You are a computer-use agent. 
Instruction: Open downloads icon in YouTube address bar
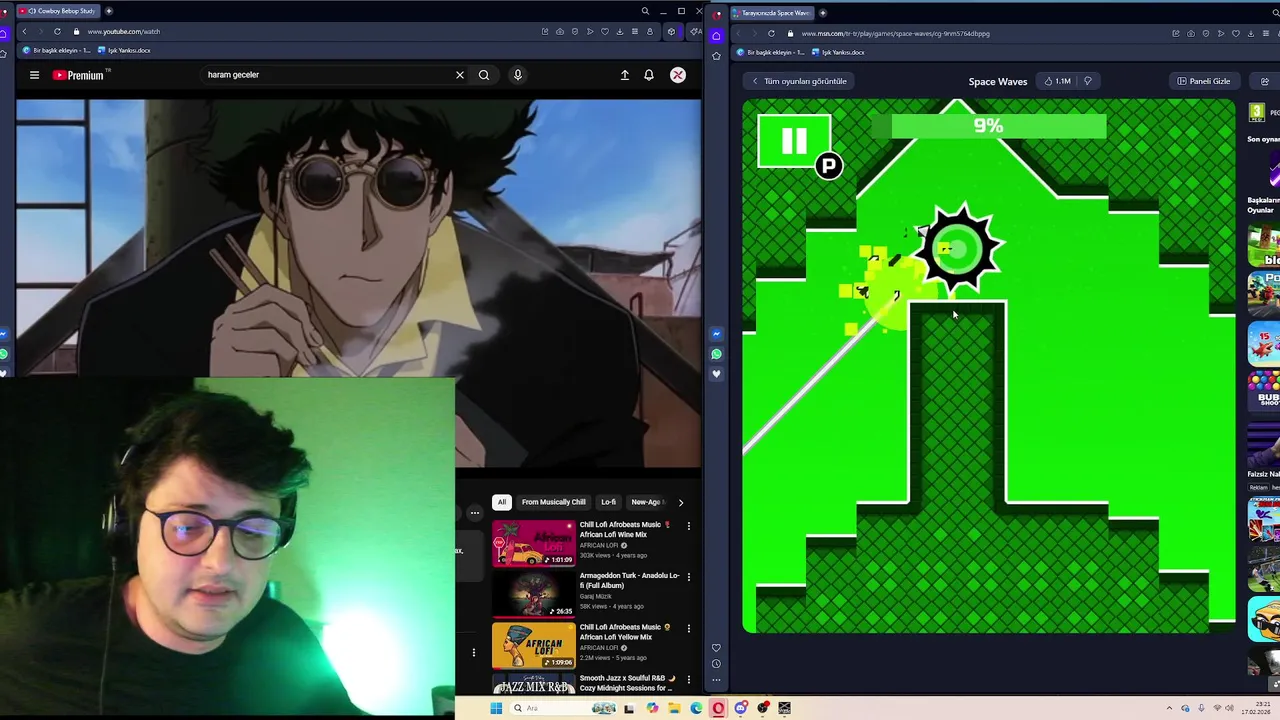619,31
